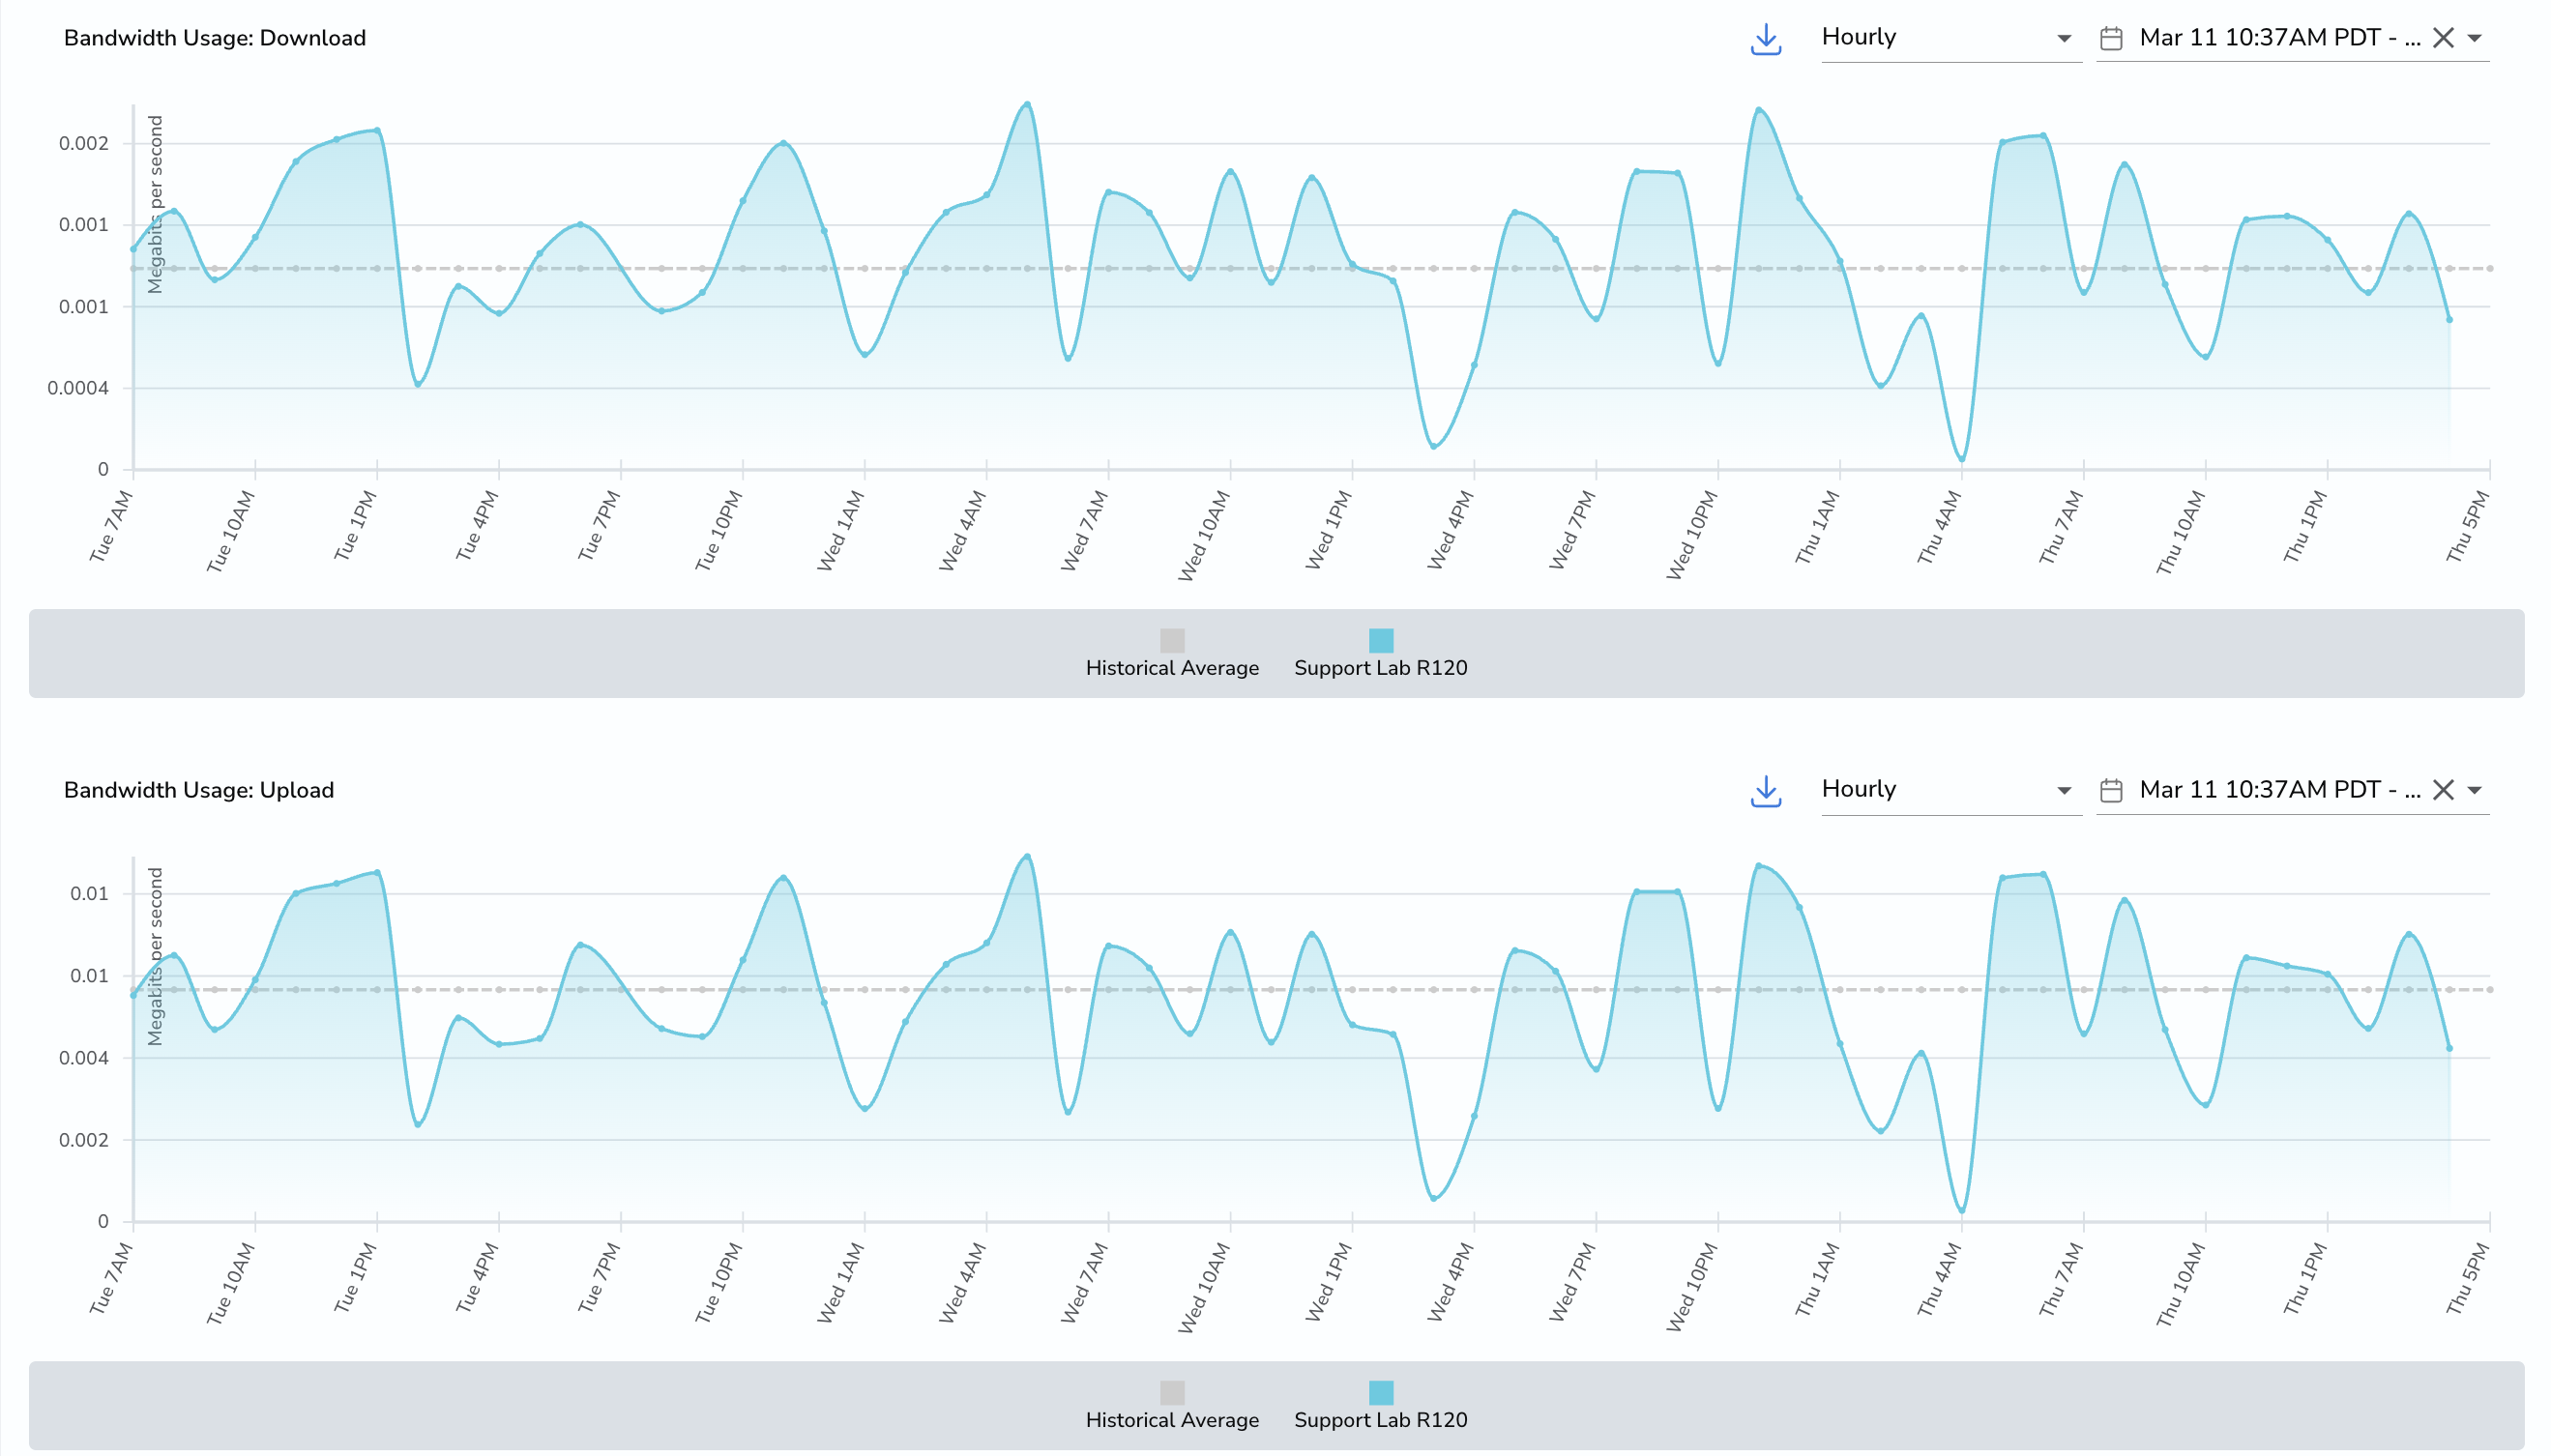
Task: Download the Download bandwidth chart data
Action: click(x=1766, y=39)
